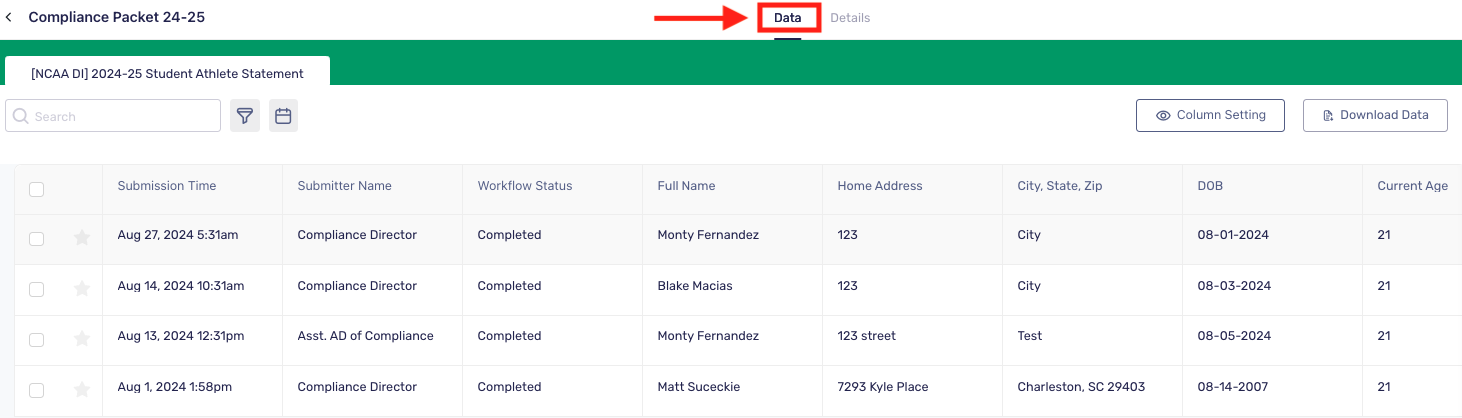
Task: Select the checkbox for the Aug 27 submission
Action: point(37,239)
